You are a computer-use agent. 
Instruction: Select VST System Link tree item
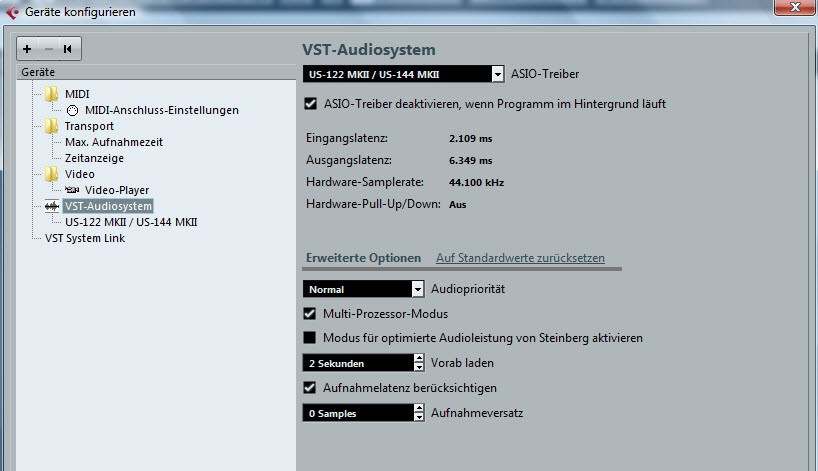[x=85, y=238]
